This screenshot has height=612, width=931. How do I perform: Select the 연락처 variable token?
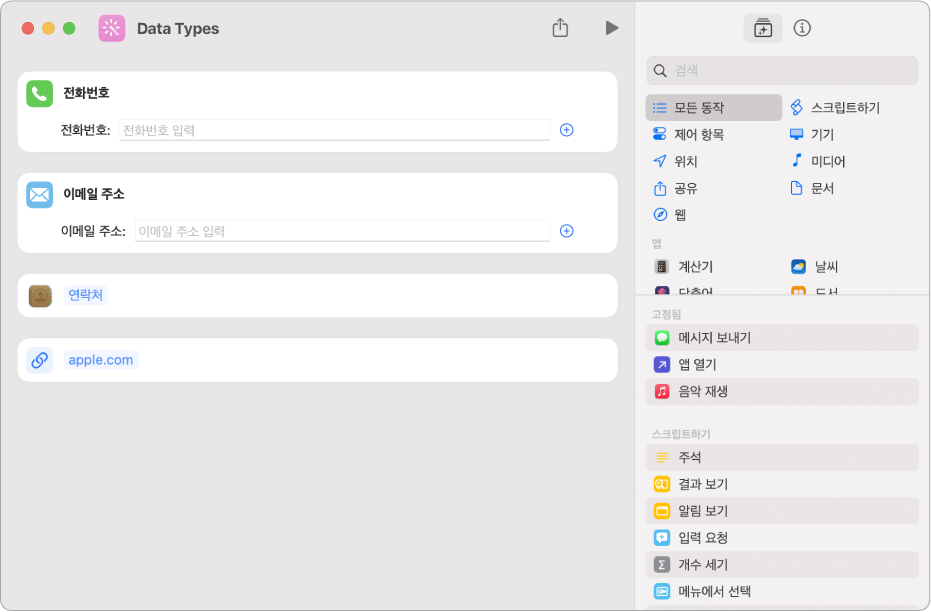[86, 295]
